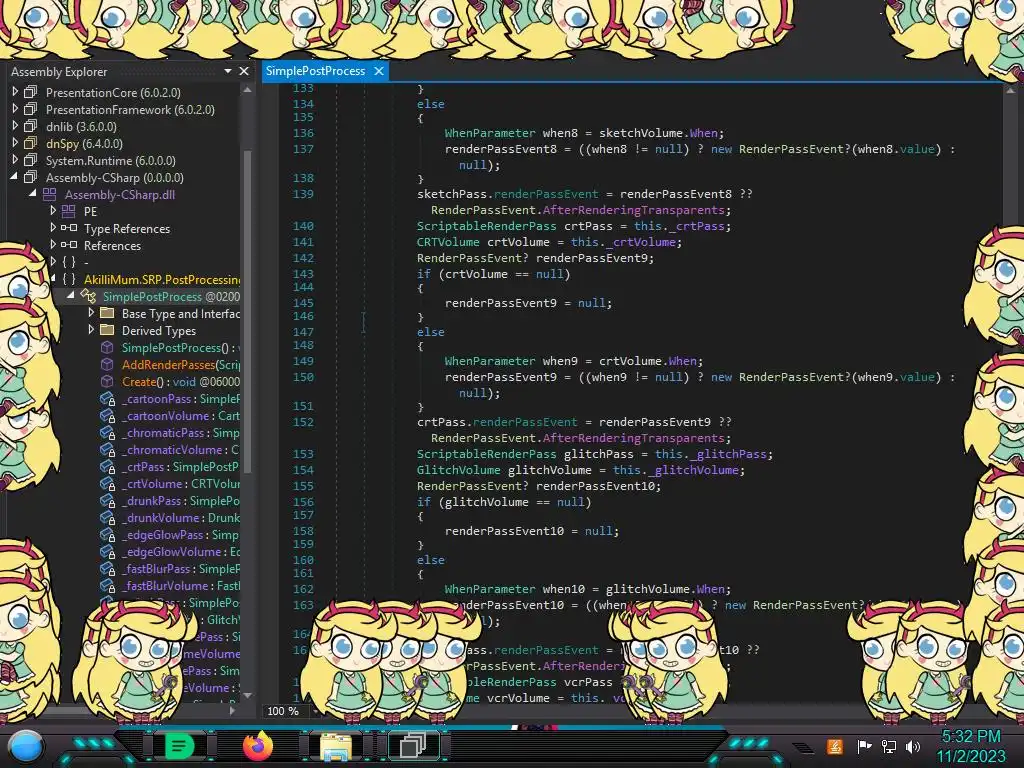Click CRTVolume type on line 141
The image size is (1024, 768).
click(448, 242)
